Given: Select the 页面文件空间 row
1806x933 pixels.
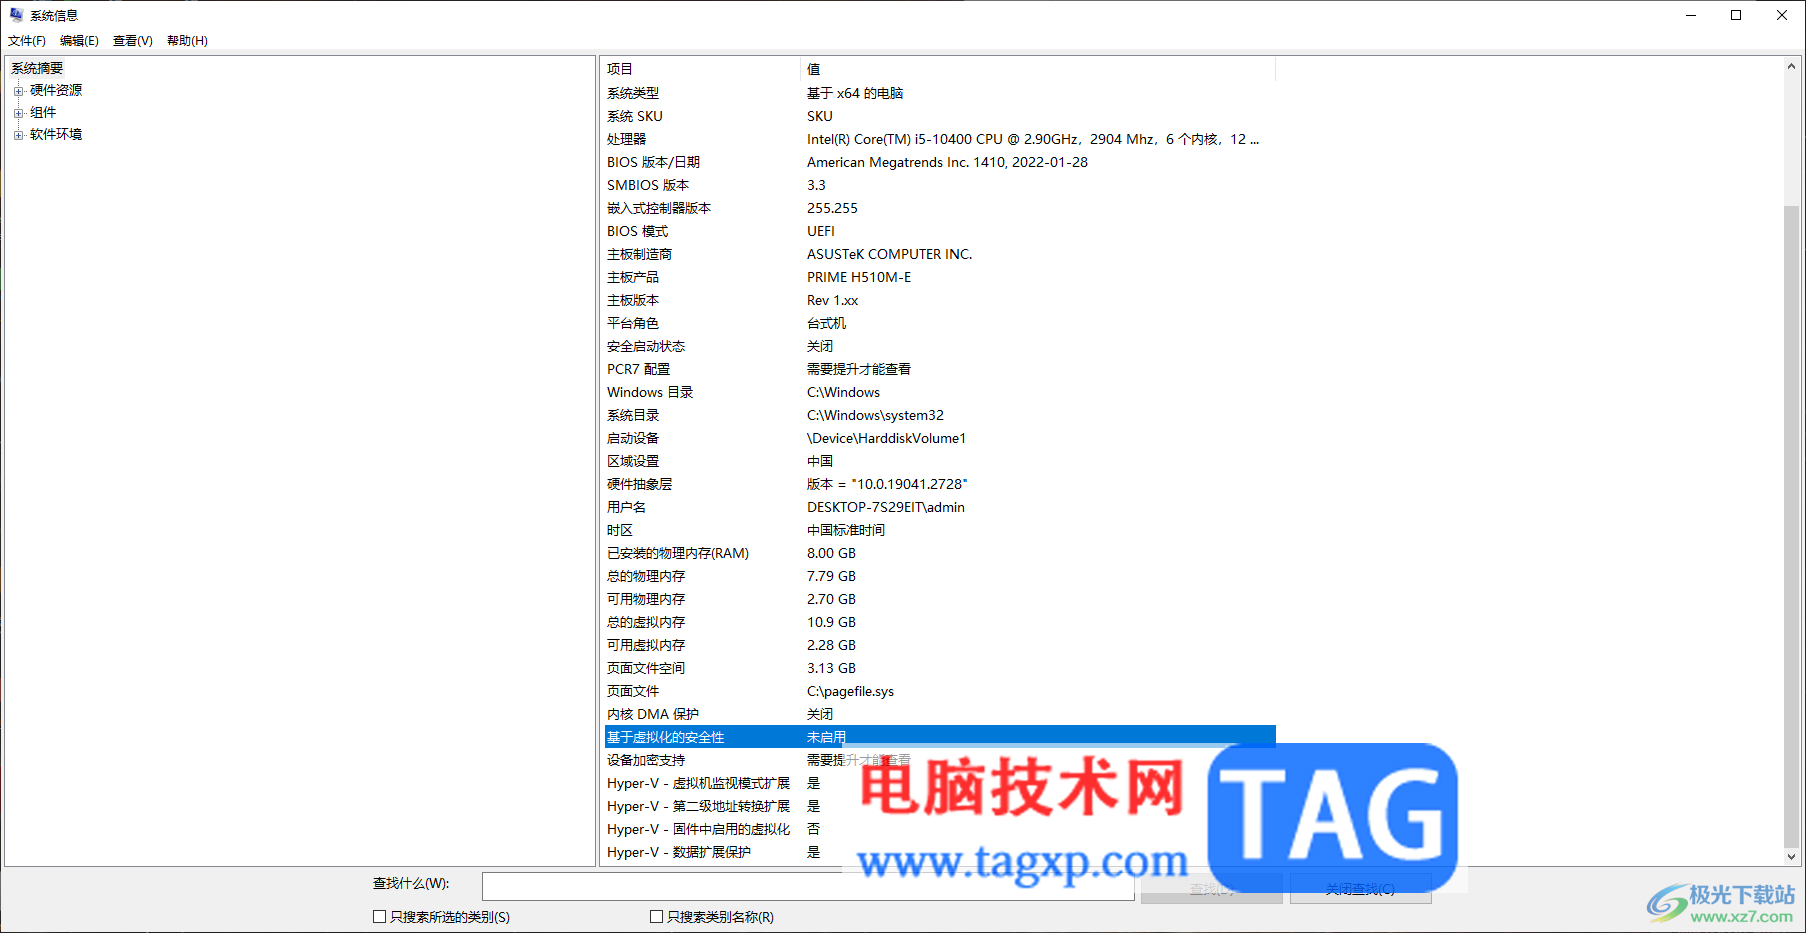Looking at the screenshot, I should [940, 668].
